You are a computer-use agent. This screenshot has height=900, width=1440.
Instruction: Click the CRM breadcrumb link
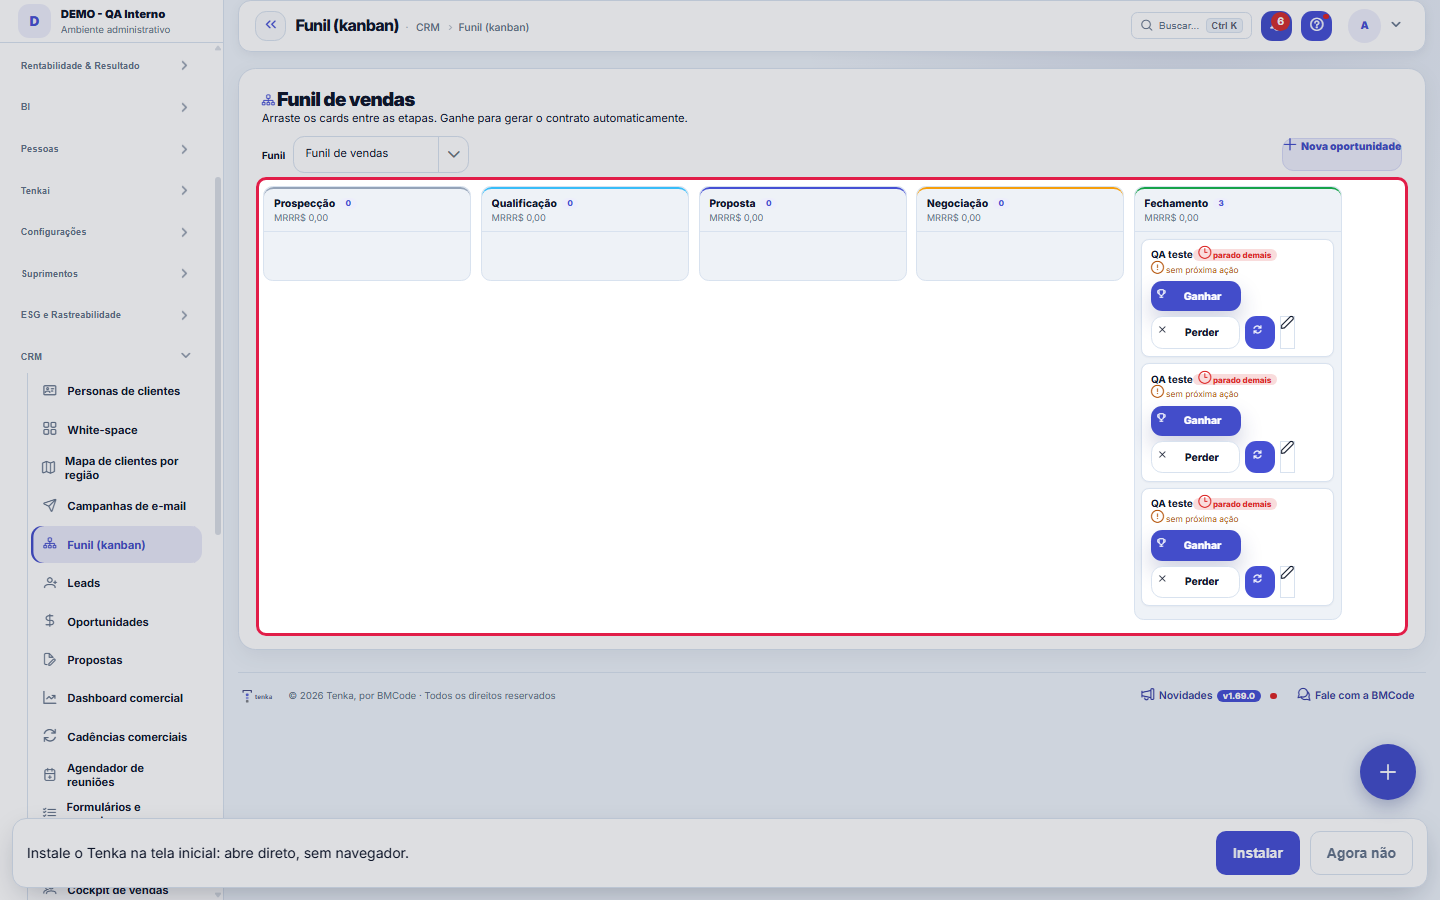pyautogui.click(x=428, y=27)
